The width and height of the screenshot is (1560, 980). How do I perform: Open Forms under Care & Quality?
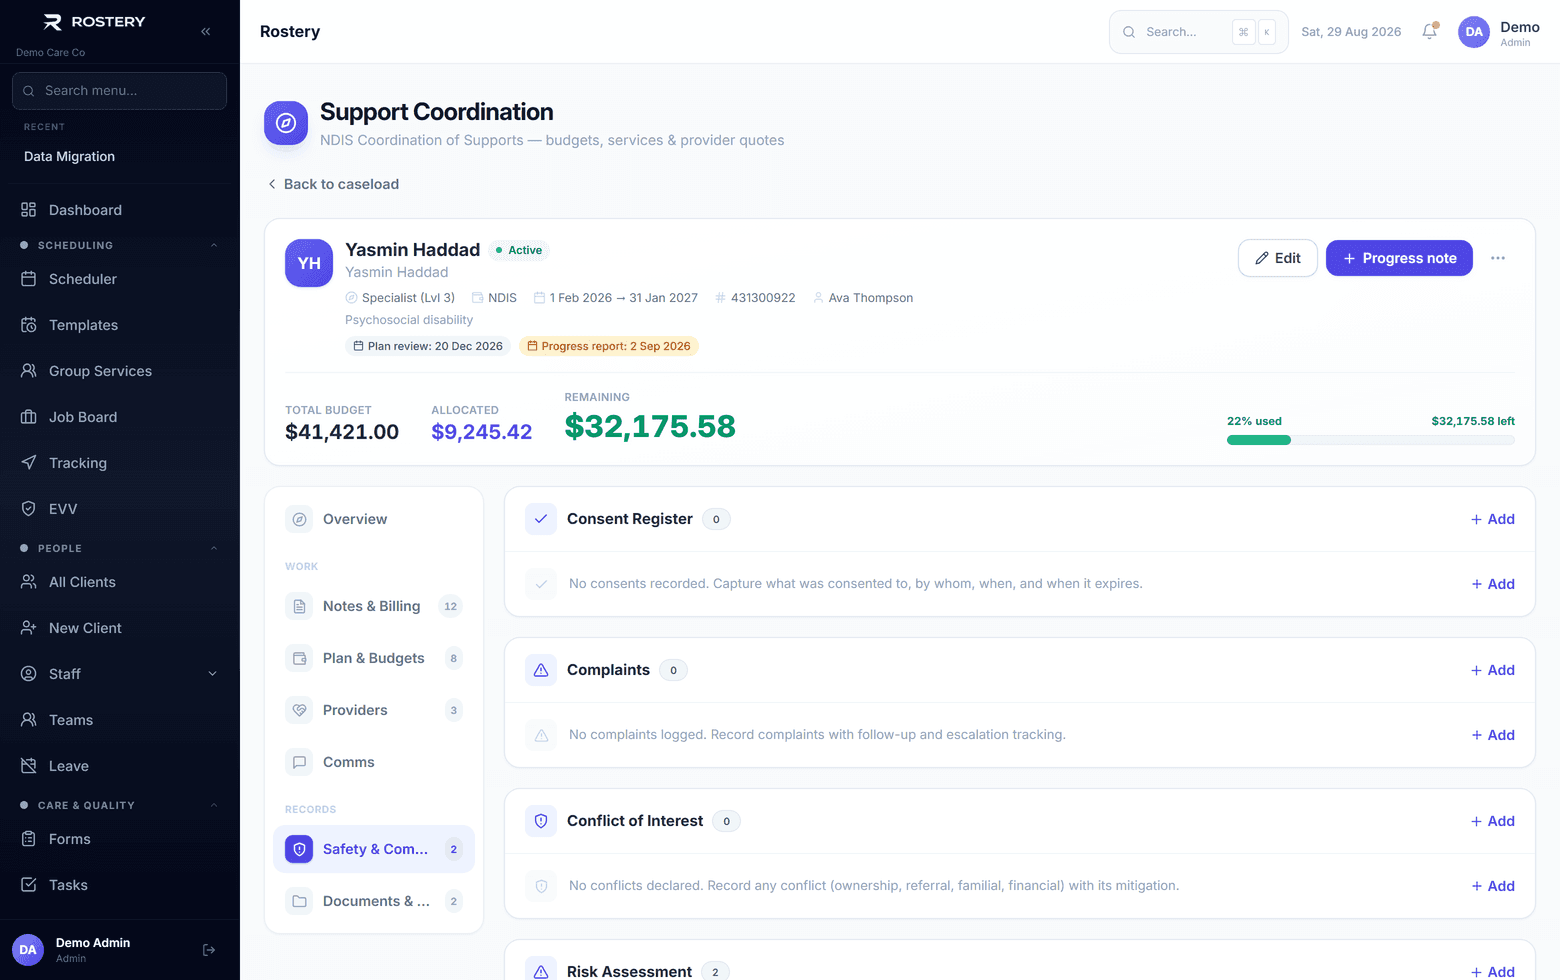tap(120, 839)
